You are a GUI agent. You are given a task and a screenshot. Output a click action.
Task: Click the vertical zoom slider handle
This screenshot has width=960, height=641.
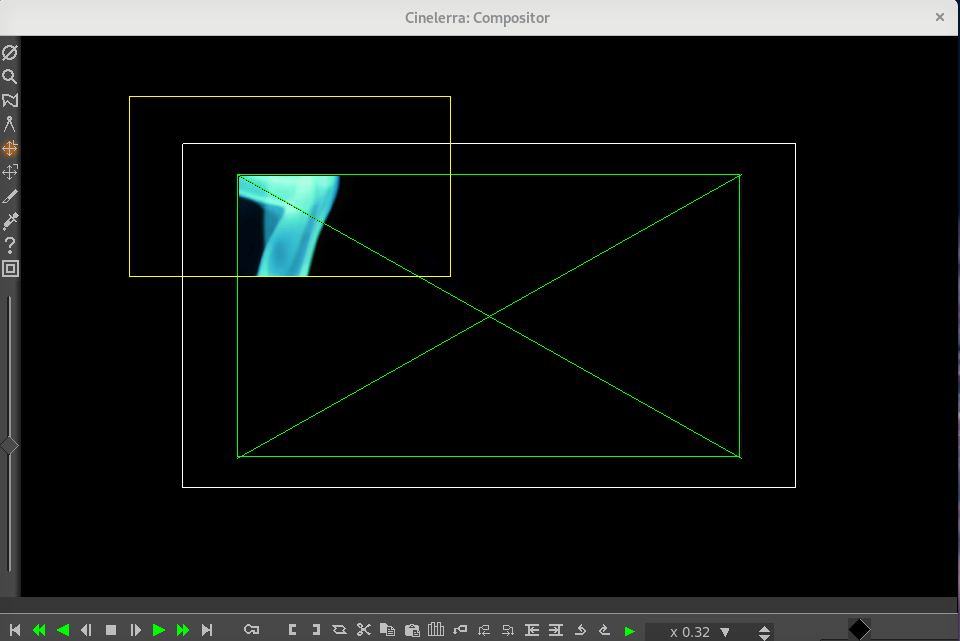click(x=9, y=445)
